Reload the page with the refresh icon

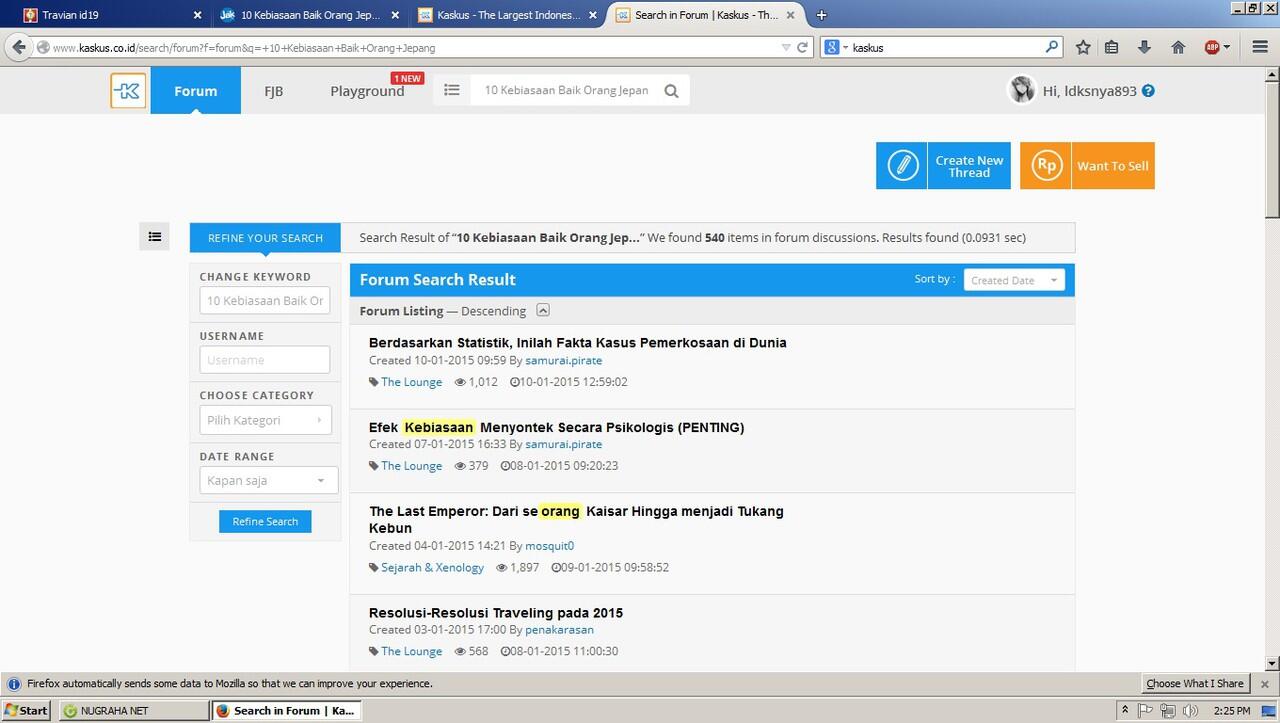[802, 47]
